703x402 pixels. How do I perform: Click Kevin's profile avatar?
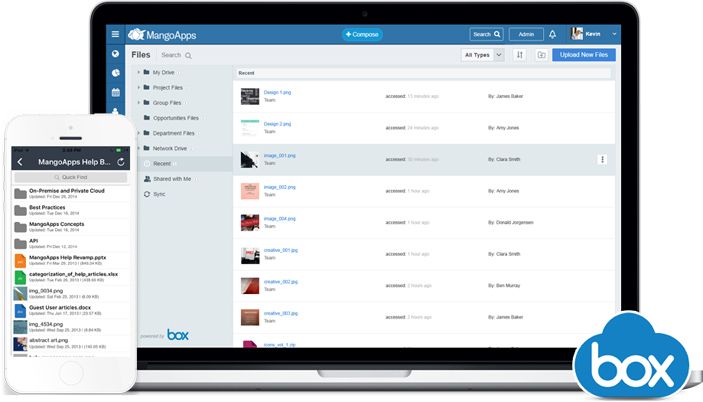coord(577,34)
